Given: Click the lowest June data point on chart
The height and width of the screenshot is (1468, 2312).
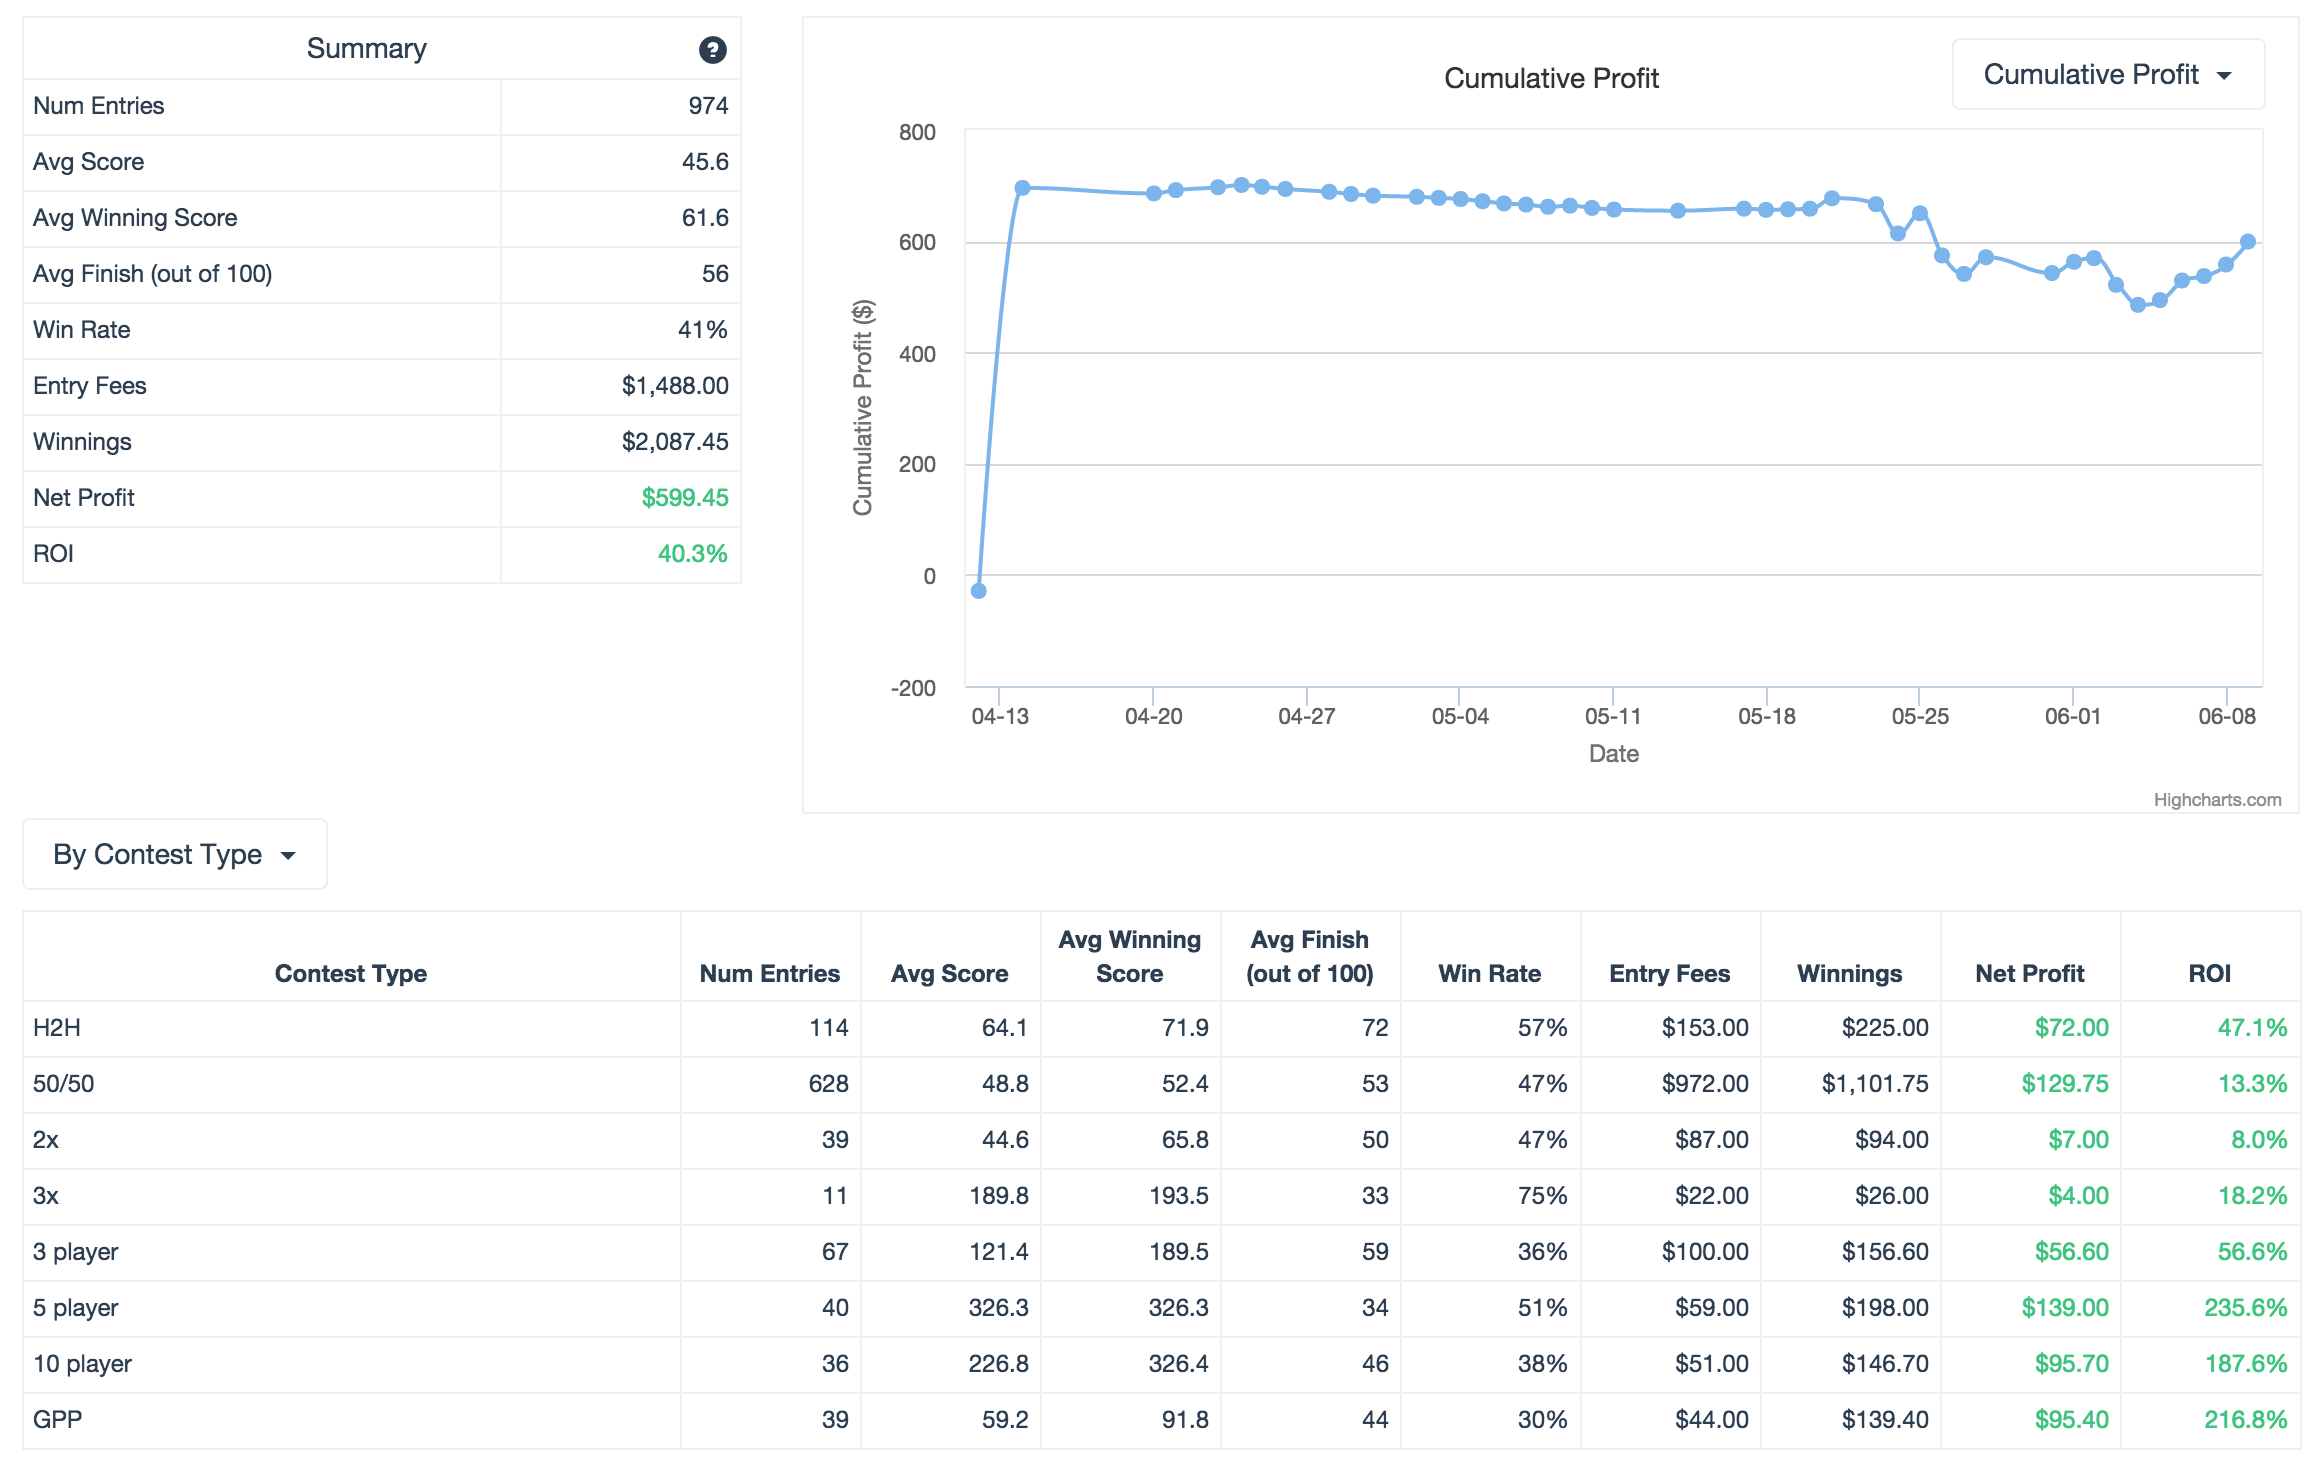Looking at the screenshot, I should click(2137, 305).
